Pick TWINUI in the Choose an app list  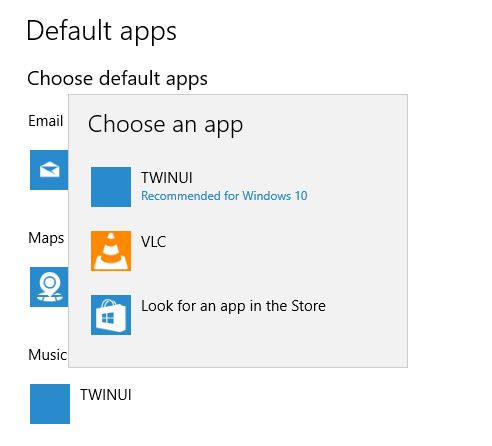pyautogui.click(x=167, y=178)
